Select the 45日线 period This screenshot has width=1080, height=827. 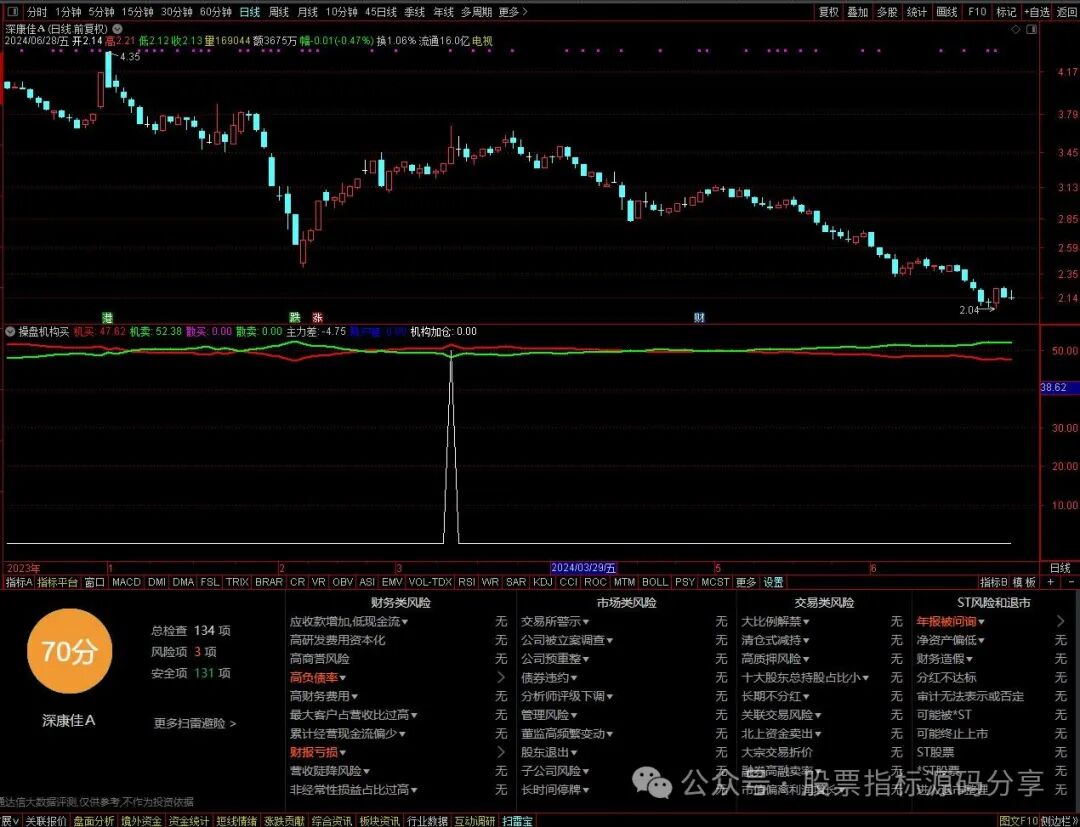click(381, 12)
